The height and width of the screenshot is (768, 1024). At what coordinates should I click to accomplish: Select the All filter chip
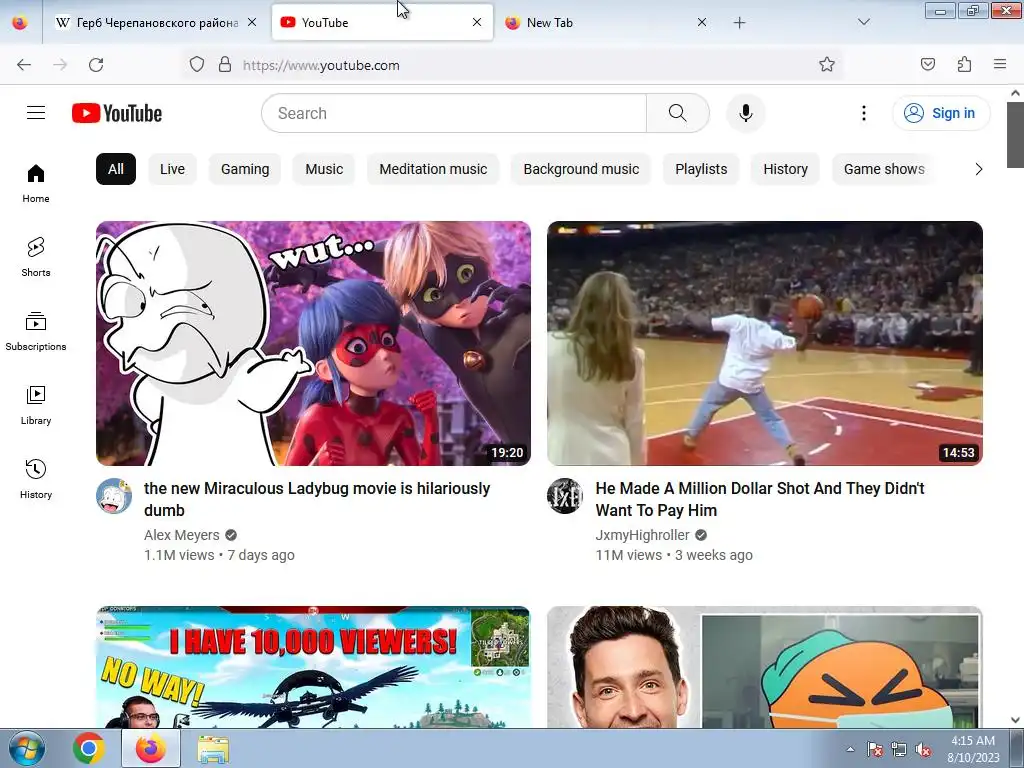(116, 169)
